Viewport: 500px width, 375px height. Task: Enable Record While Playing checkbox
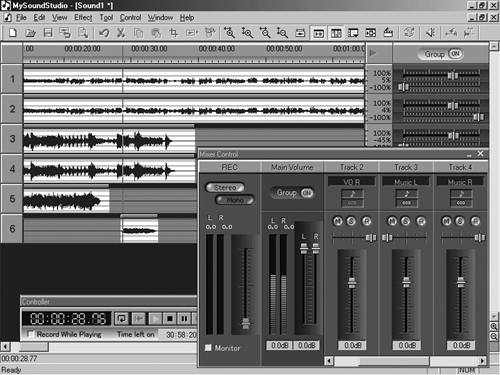tap(30, 334)
